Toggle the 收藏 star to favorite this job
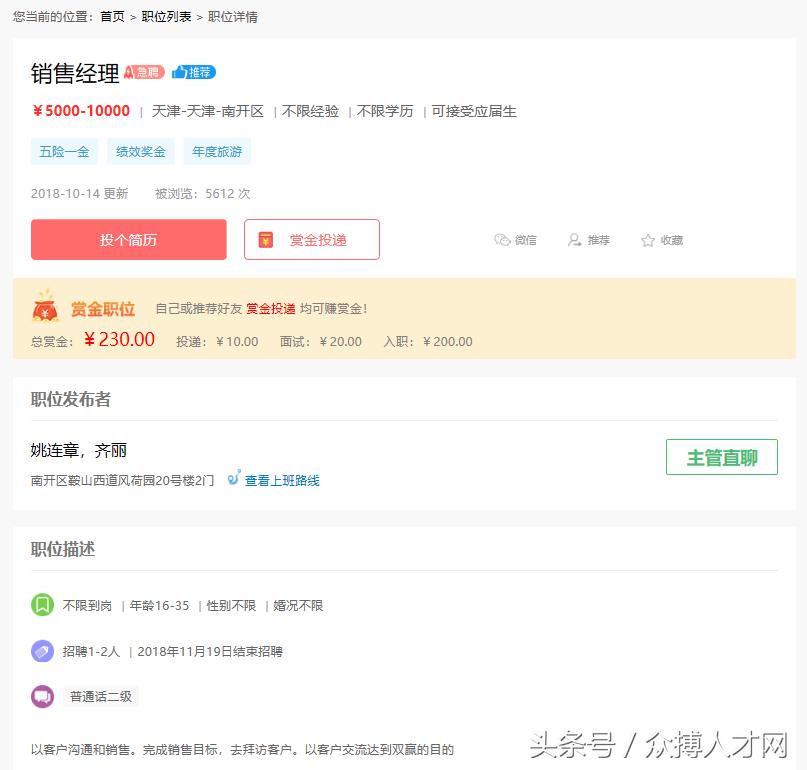 point(660,240)
